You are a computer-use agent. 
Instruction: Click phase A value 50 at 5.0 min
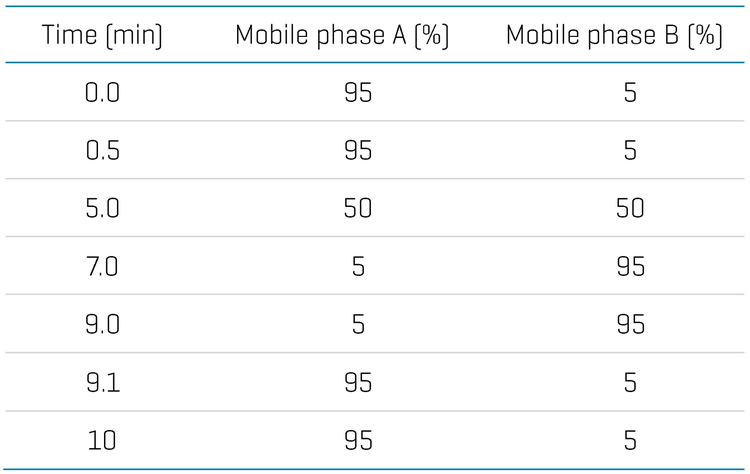point(358,209)
